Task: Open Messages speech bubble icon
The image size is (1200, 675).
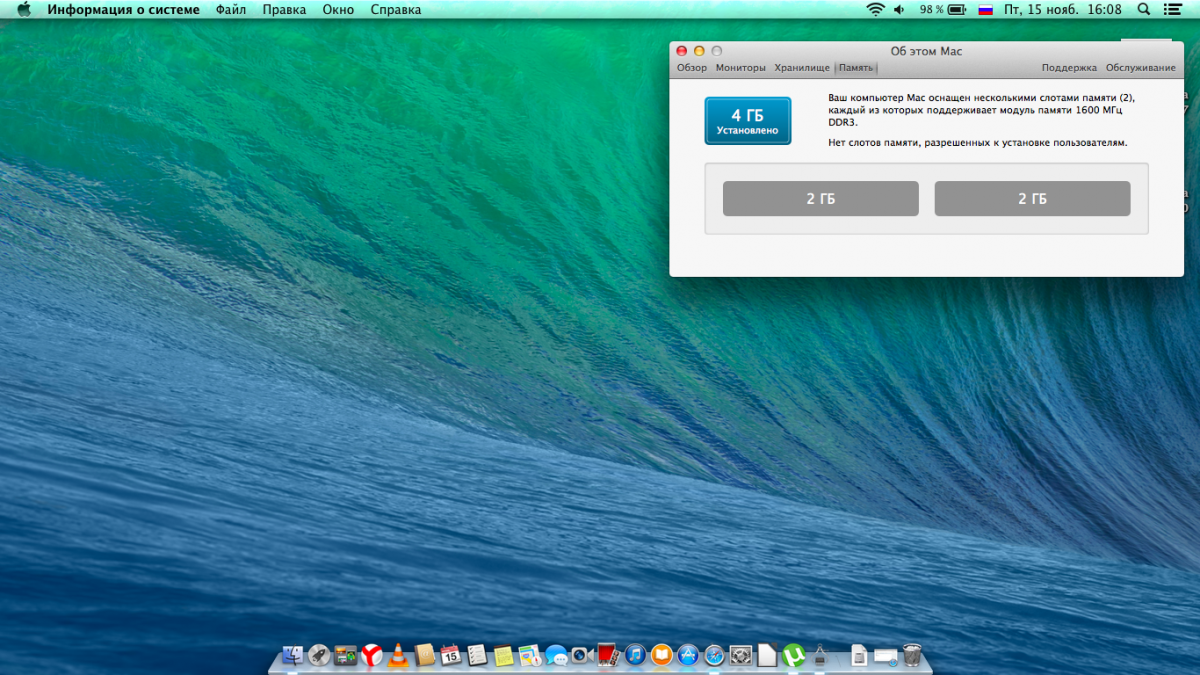Action: coord(556,655)
